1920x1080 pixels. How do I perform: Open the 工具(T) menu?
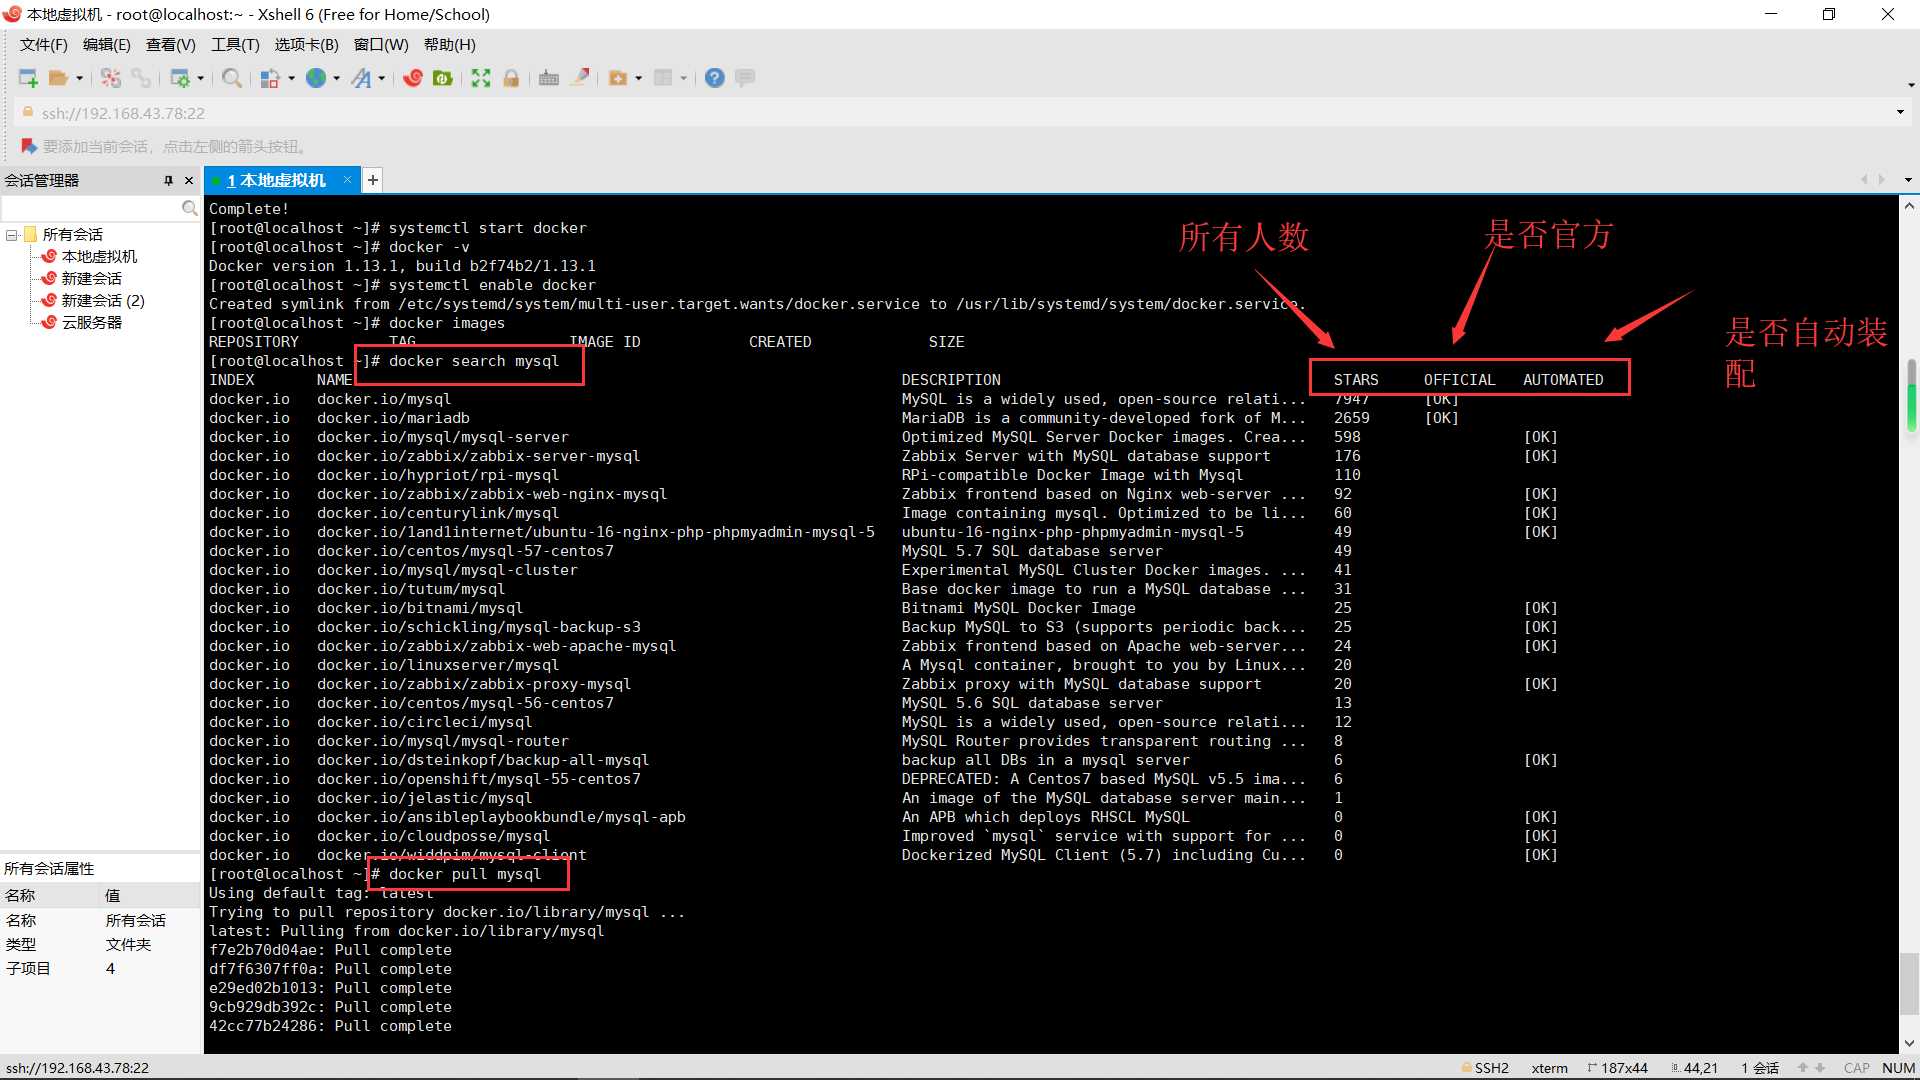point(235,45)
